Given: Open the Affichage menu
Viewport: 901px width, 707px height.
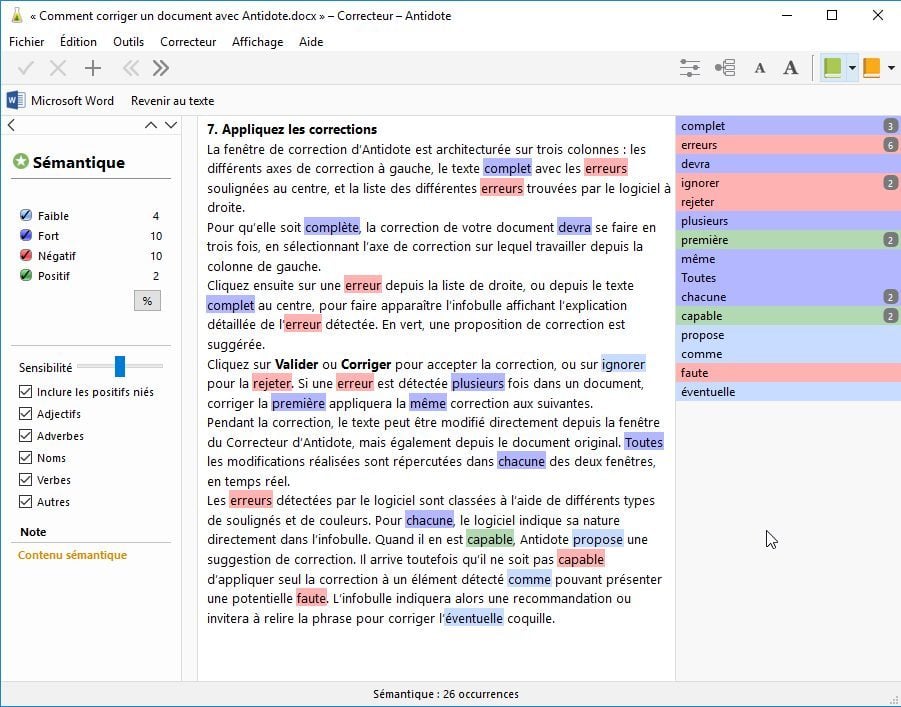Looking at the screenshot, I should coord(257,42).
